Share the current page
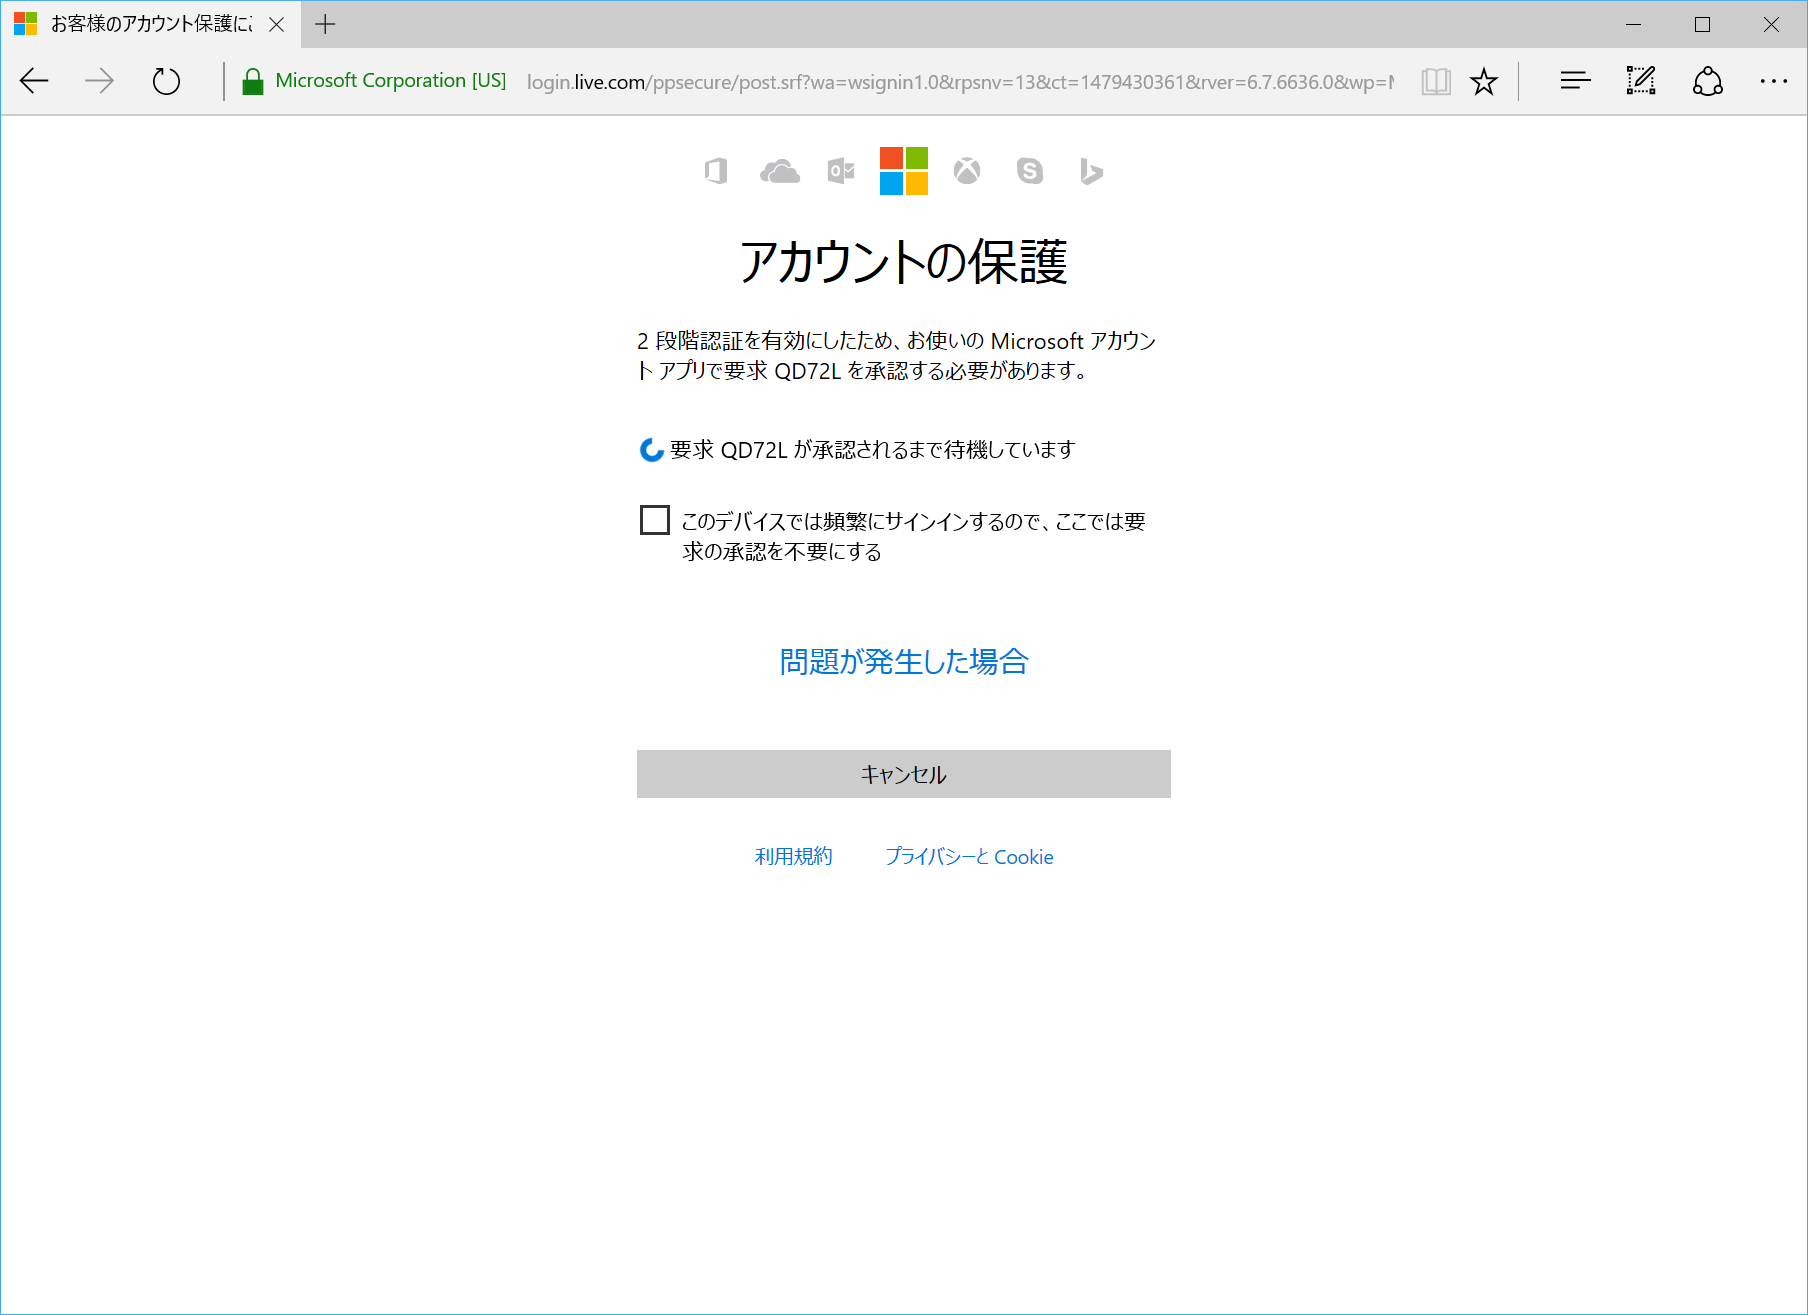The image size is (1808, 1315). tap(1707, 81)
